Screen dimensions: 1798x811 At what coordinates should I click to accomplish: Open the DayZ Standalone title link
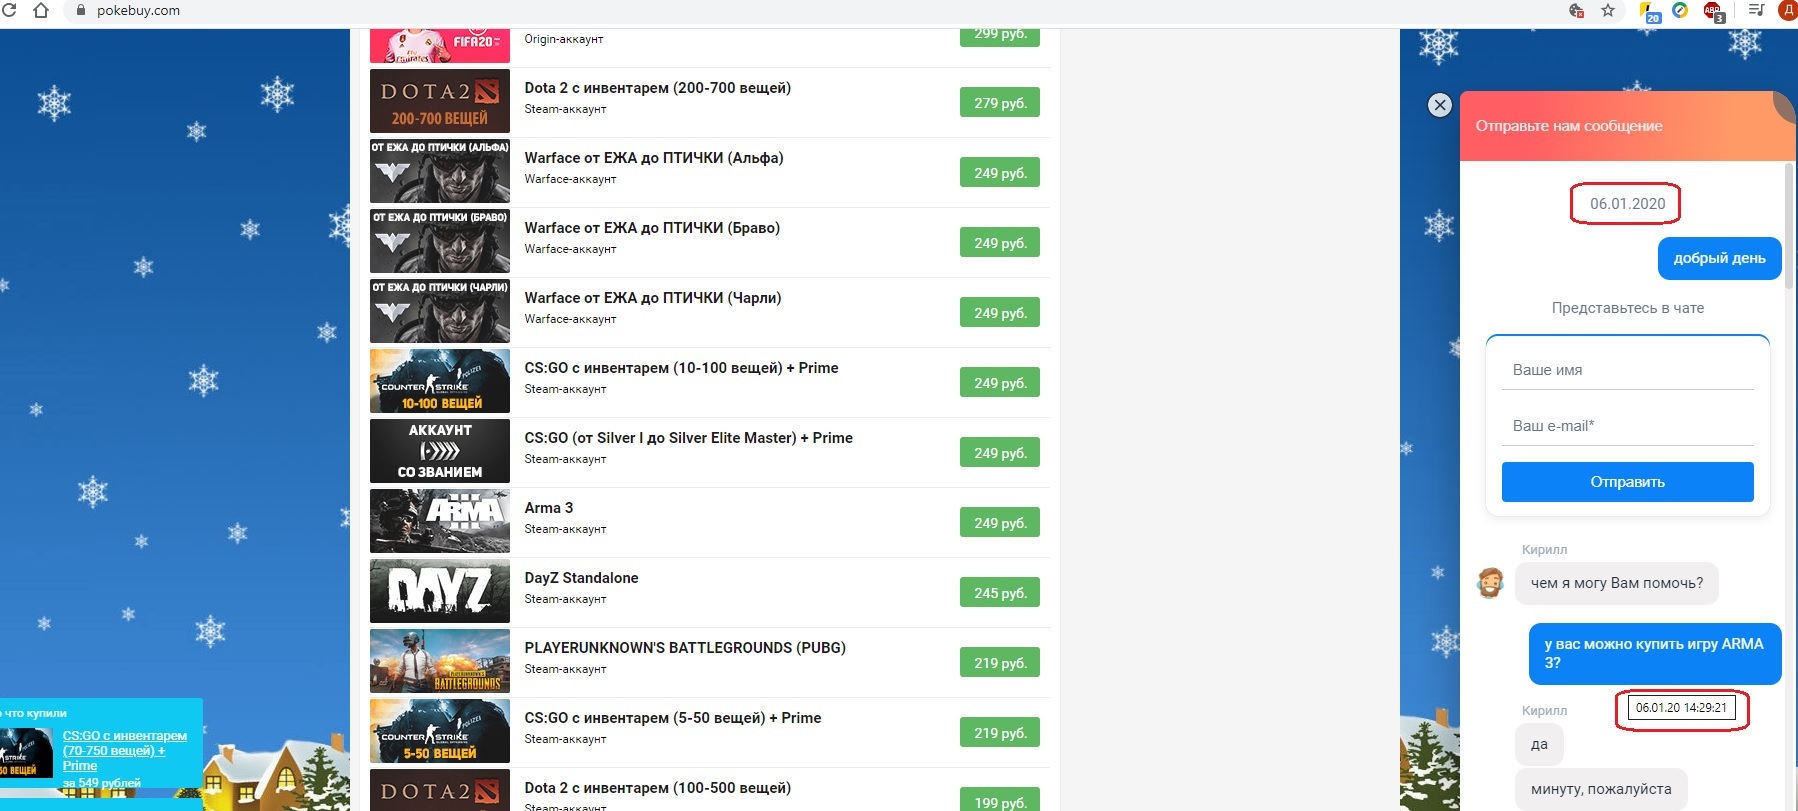(581, 578)
